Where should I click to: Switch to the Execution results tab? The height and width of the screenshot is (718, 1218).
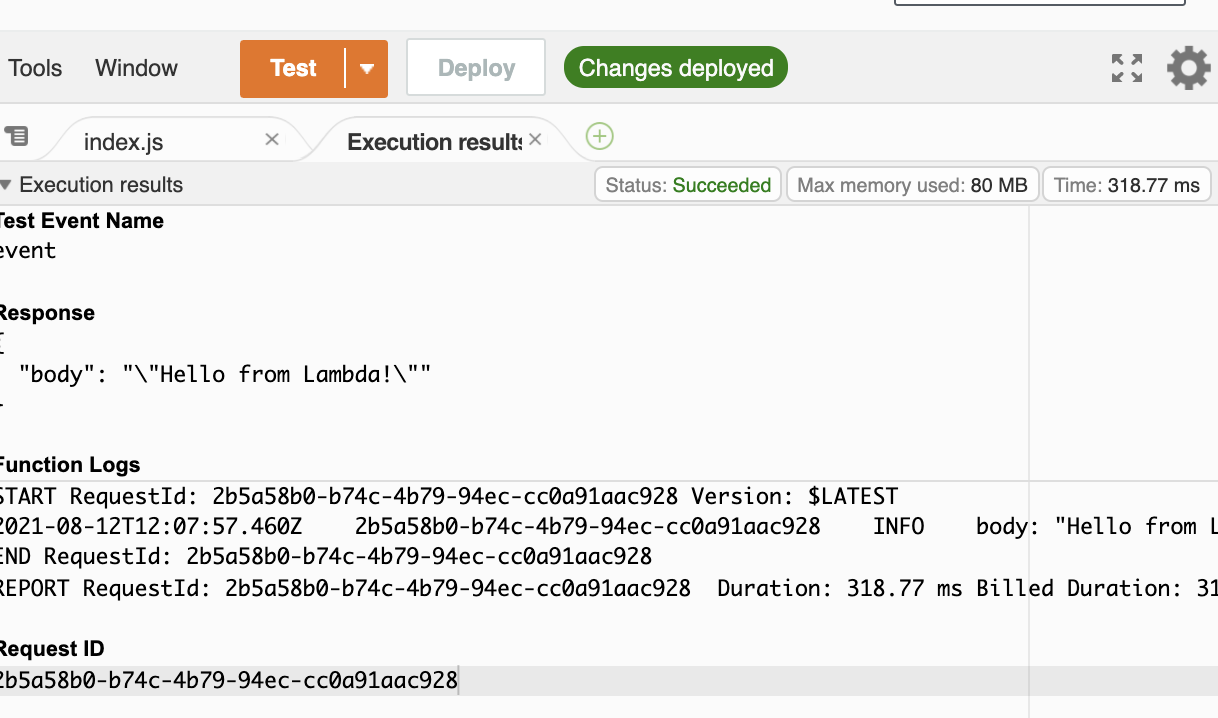(x=434, y=142)
